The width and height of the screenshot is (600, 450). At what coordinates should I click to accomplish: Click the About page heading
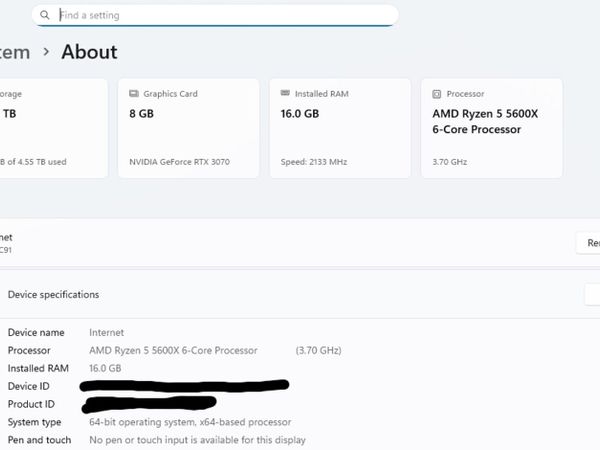pos(89,52)
